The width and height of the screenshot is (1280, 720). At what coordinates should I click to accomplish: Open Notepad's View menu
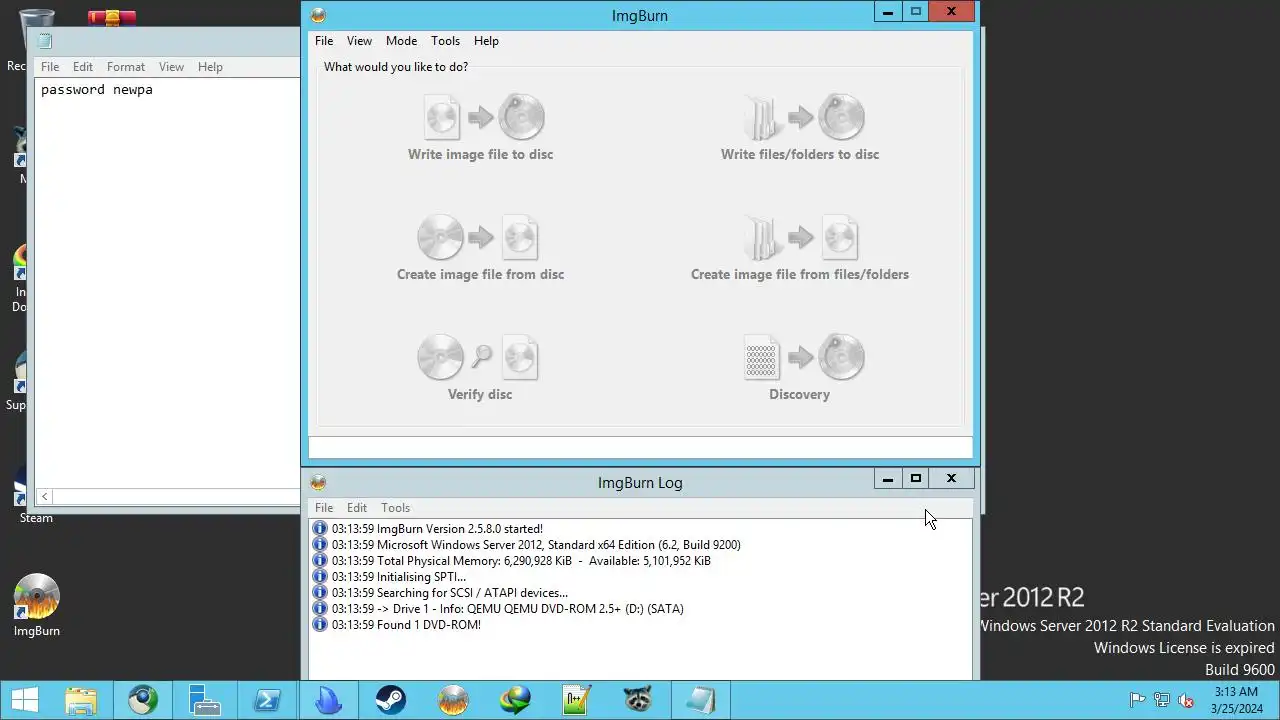pos(171,67)
